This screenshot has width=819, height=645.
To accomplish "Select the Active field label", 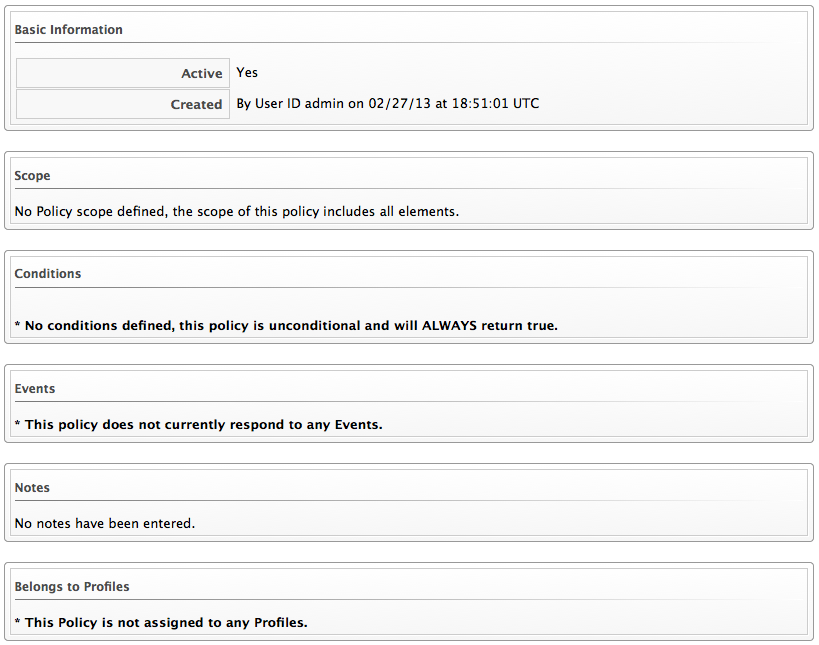I will coord(201,74).
